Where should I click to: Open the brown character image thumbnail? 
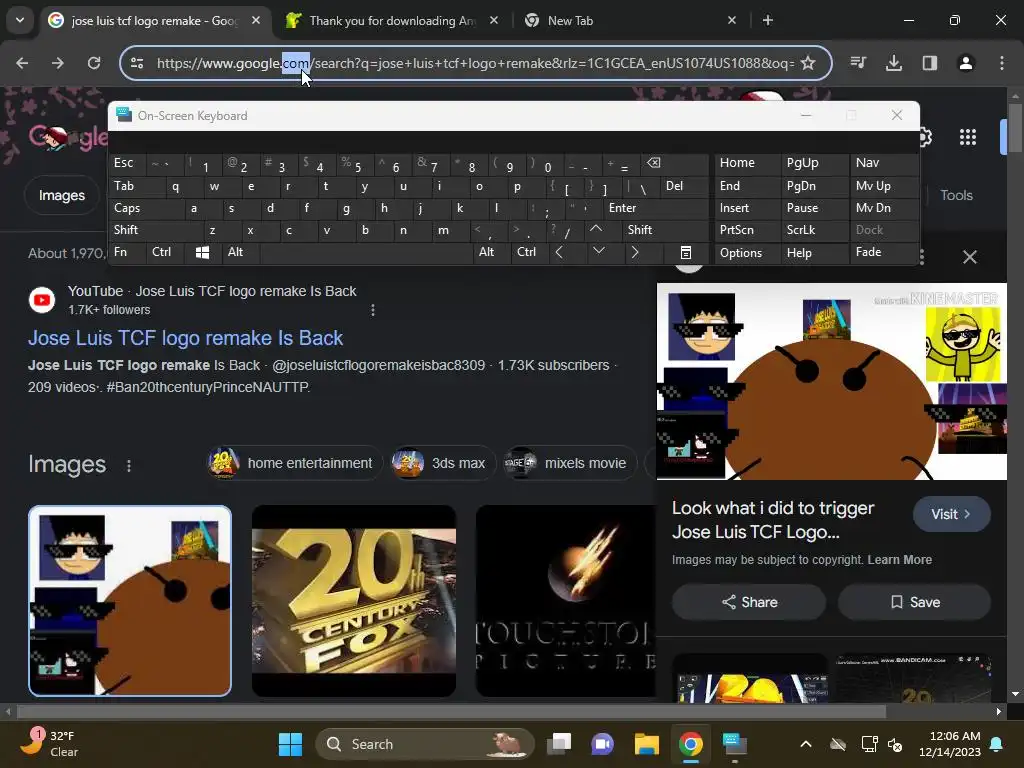tap(130, 601)
